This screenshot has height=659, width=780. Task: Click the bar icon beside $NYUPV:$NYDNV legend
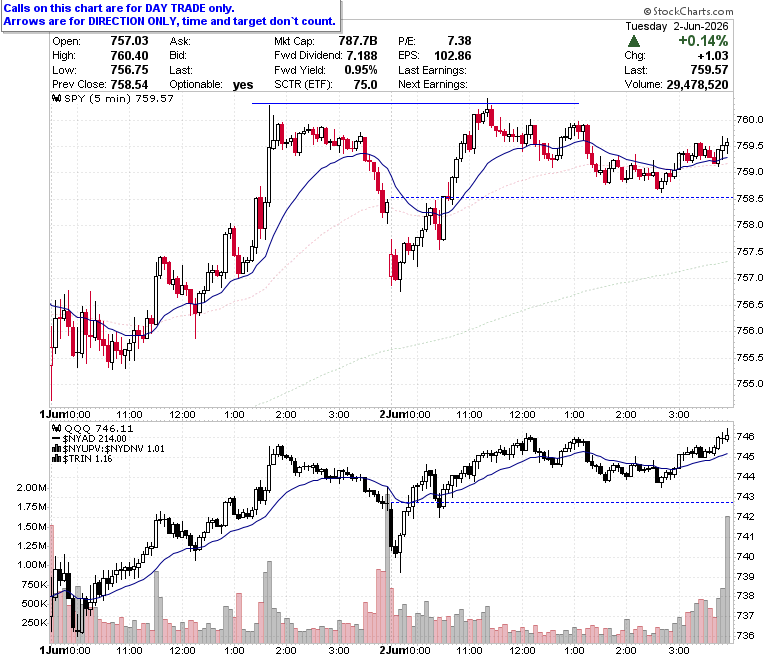(x=56, y=449)
